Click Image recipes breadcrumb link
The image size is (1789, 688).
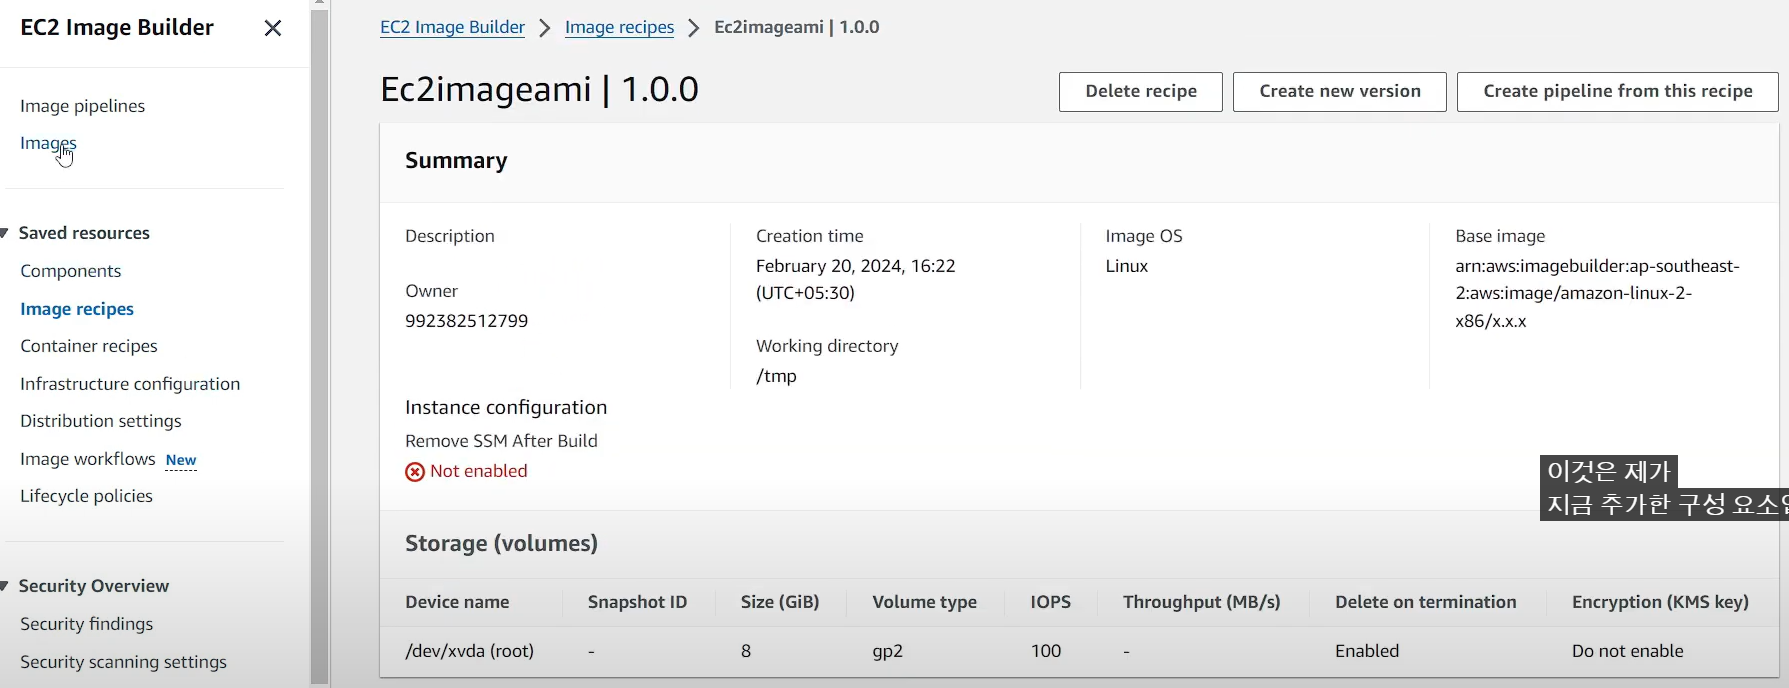(619, 27)
